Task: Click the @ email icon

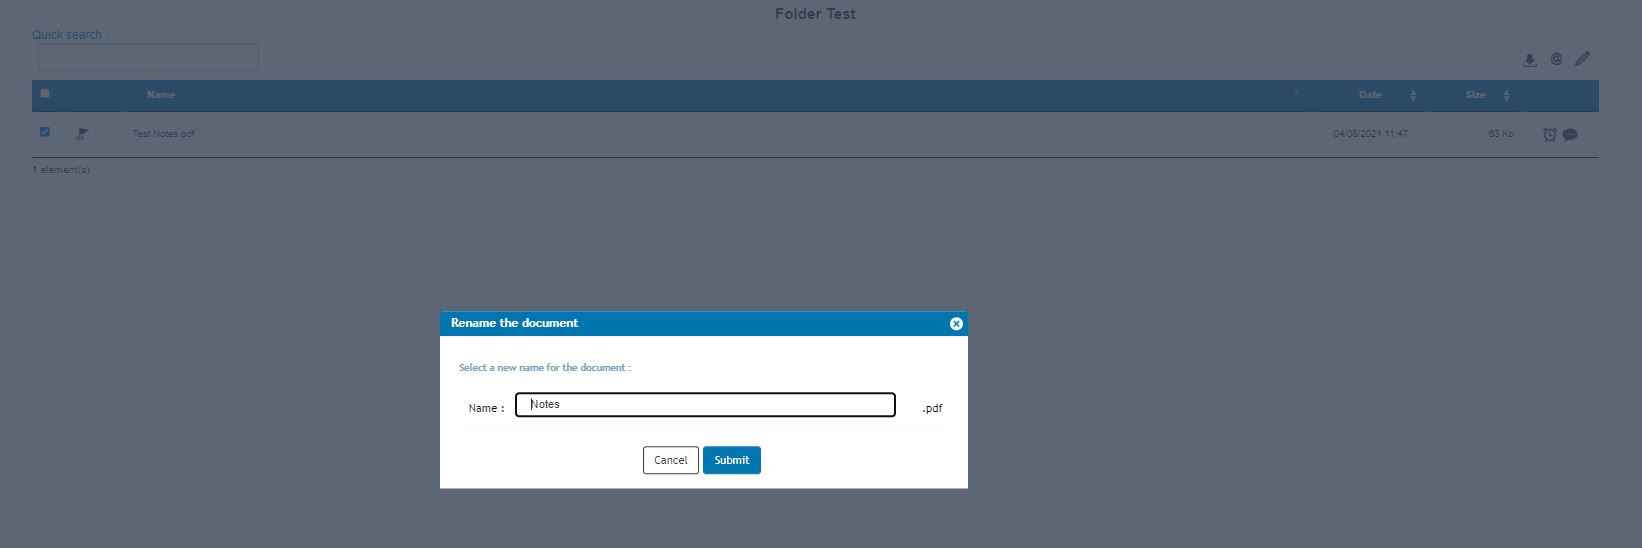Action: (x=1556, y=59)
